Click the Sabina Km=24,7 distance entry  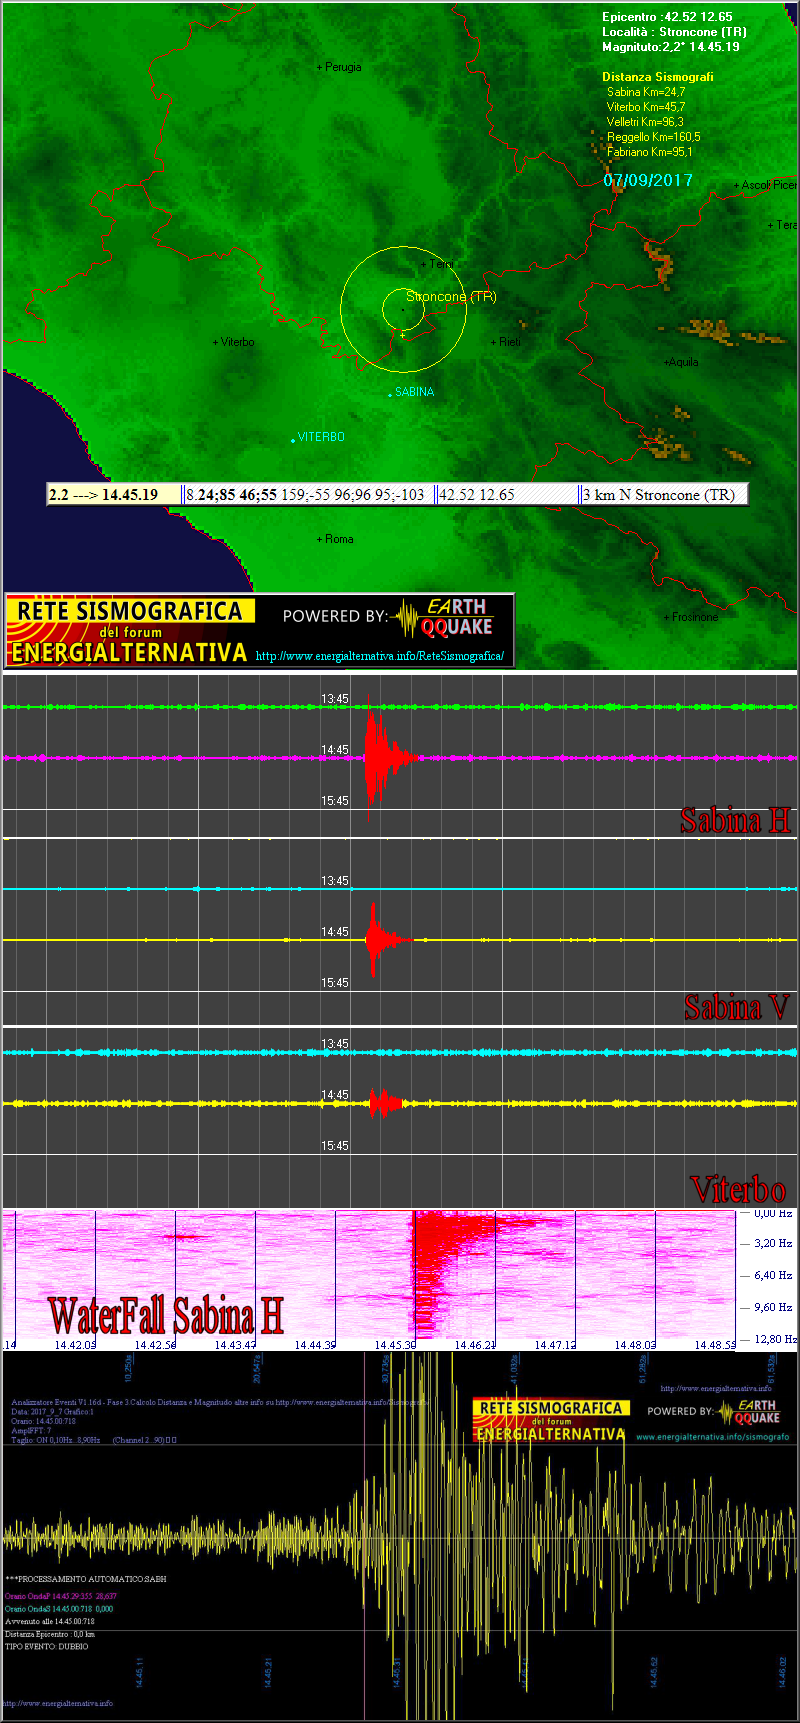point(646,92)
